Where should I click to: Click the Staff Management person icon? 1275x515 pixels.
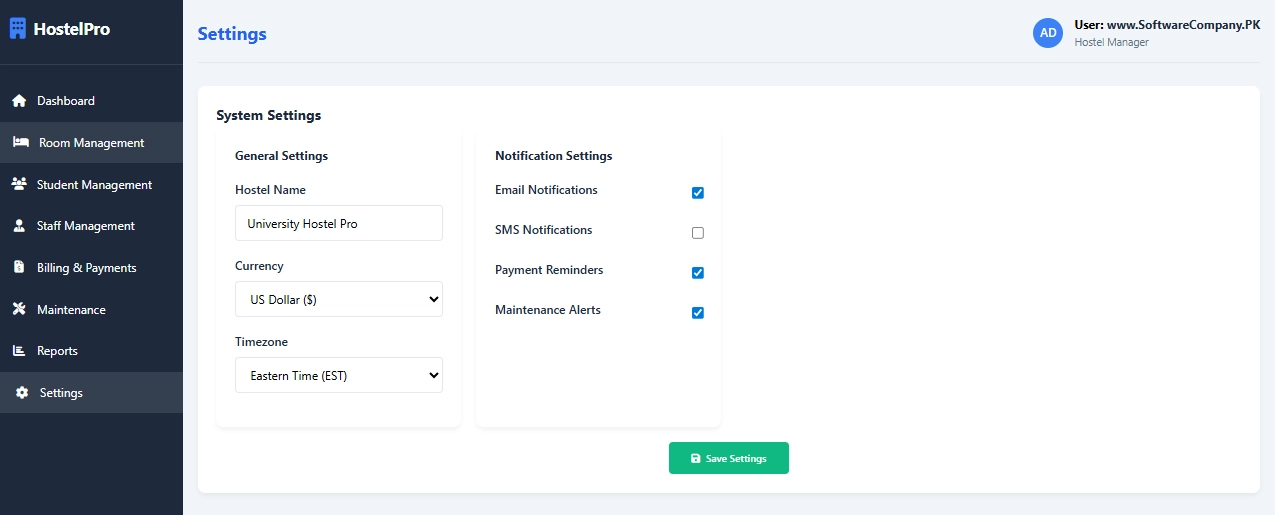(19, 226)
